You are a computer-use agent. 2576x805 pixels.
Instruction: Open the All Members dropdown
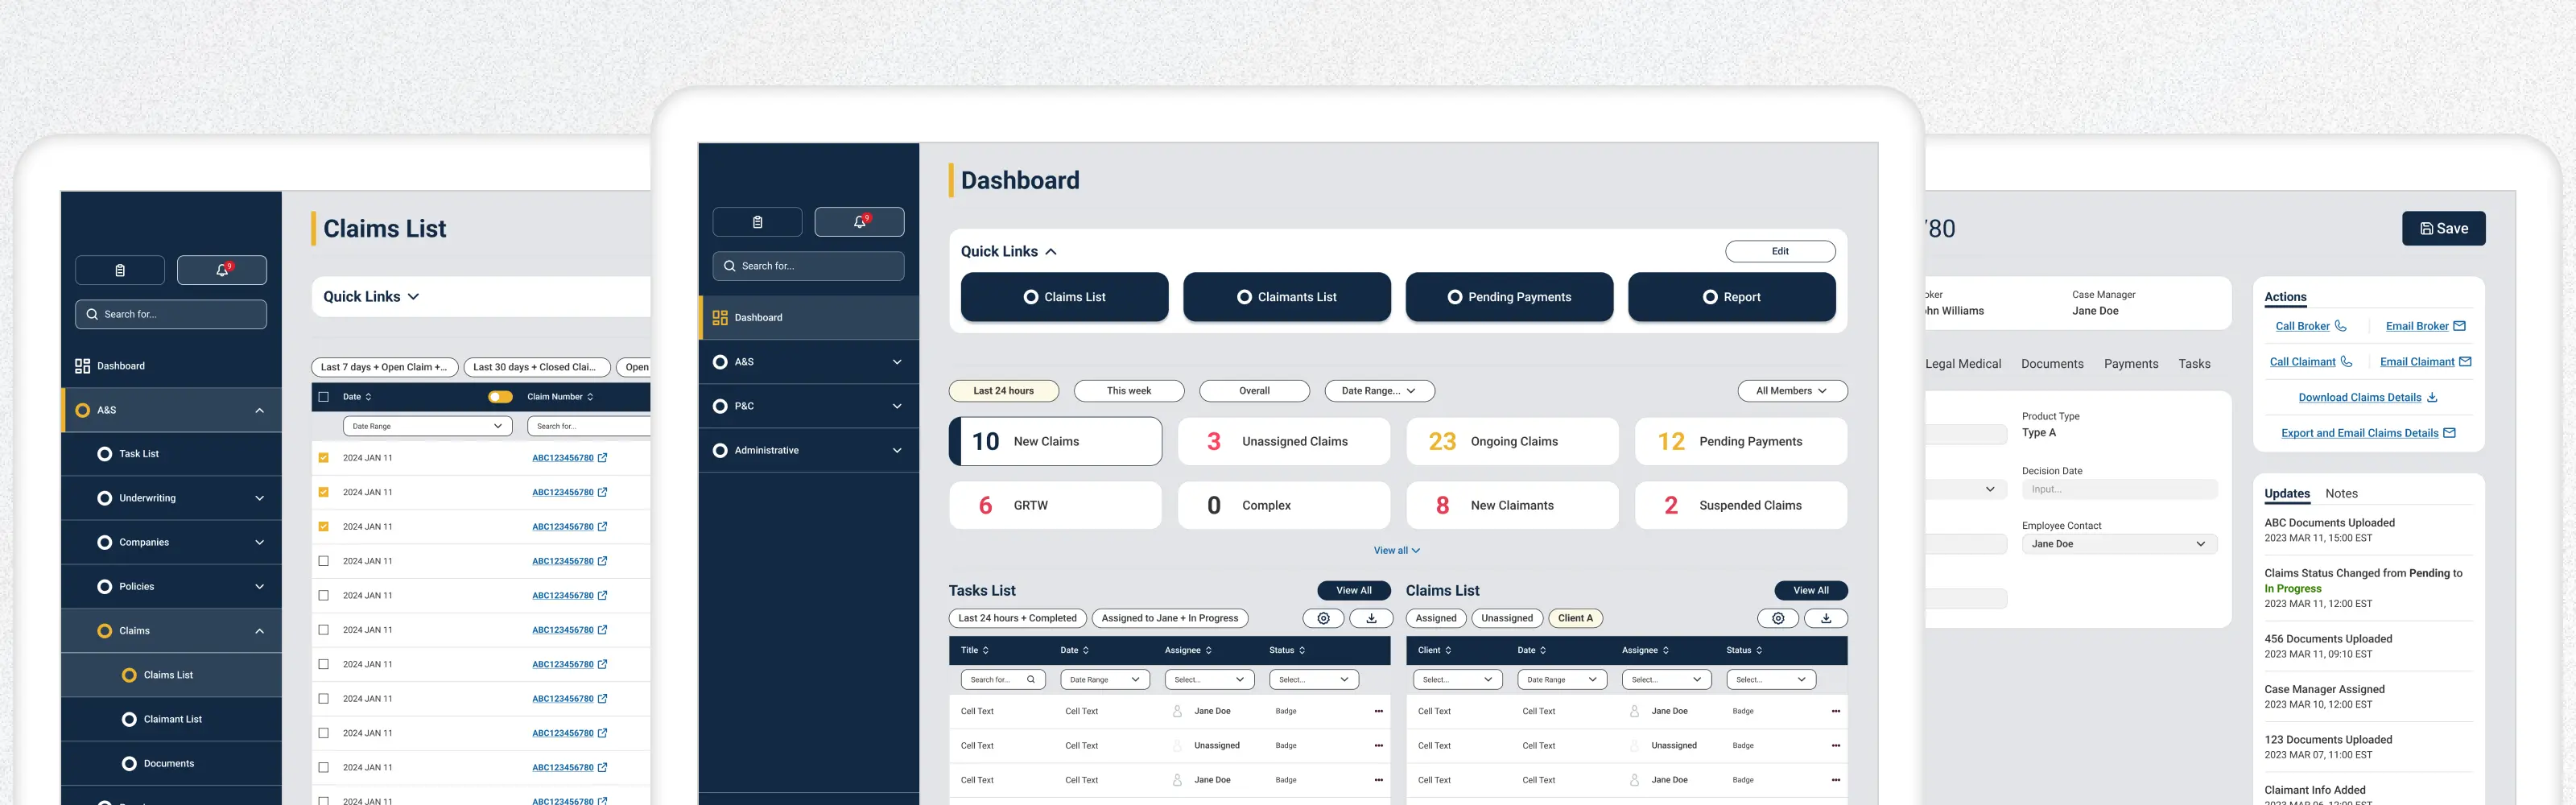pos(1792,391)
